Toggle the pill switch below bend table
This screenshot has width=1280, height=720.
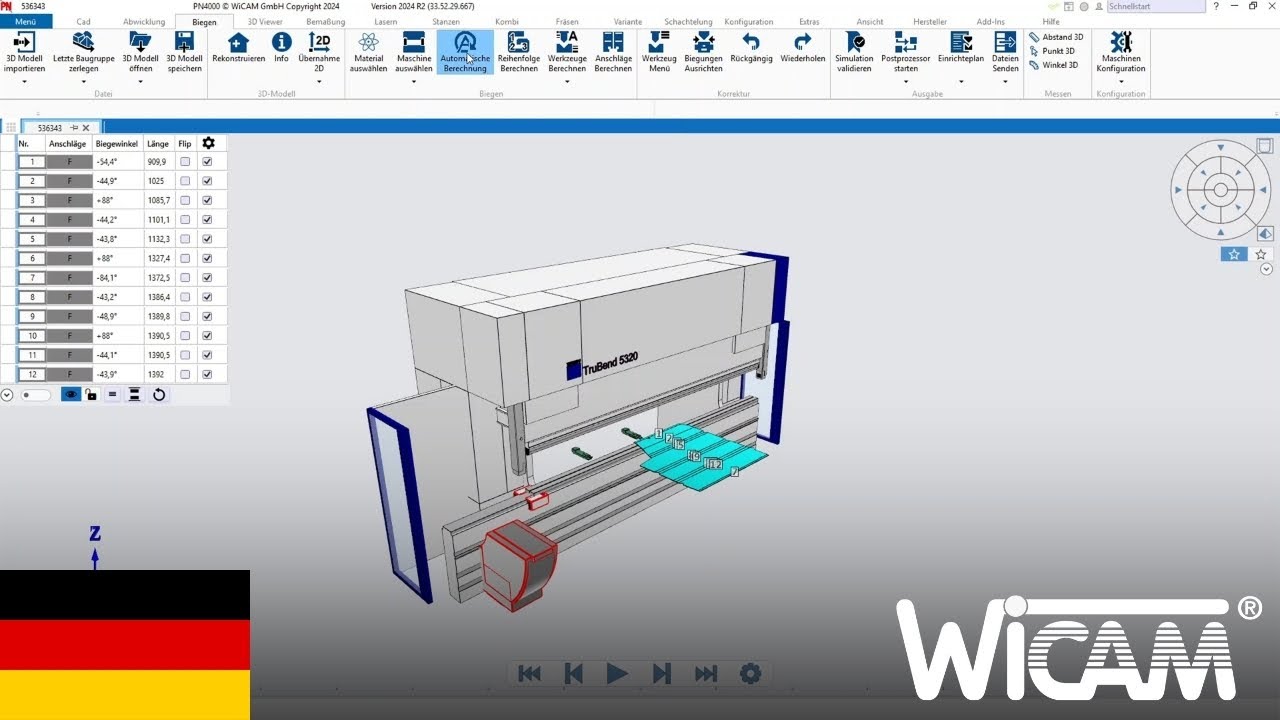(x=36, y=395)
